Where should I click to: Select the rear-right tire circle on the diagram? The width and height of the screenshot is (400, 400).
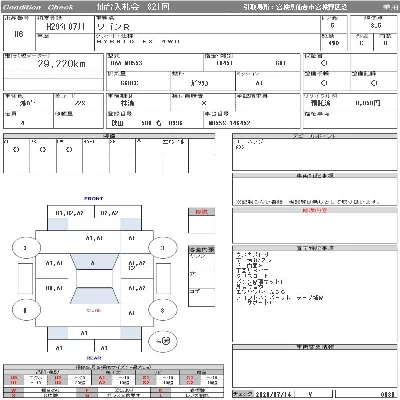pyautogui.click(x=162, y=310)
